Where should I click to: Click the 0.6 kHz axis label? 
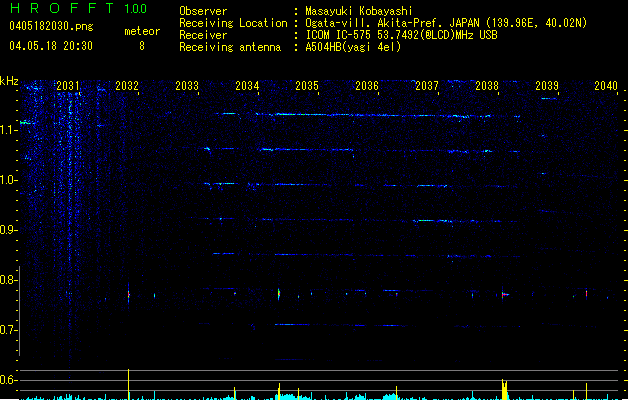(x=8, y=380)
